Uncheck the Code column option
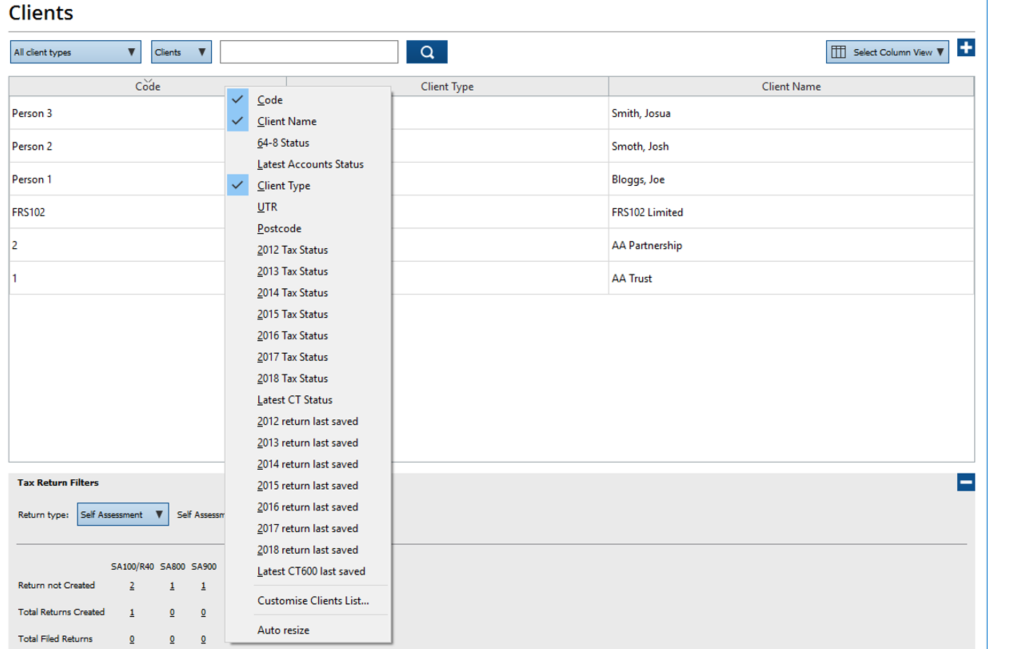Viewport: 1012px width, 649px height. tap(270, 100)
